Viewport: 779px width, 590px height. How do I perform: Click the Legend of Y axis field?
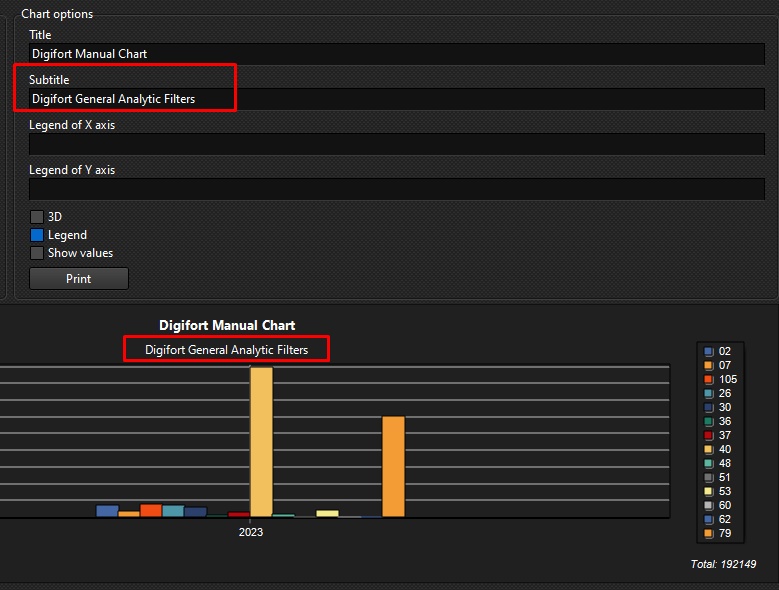click(396, 189)
